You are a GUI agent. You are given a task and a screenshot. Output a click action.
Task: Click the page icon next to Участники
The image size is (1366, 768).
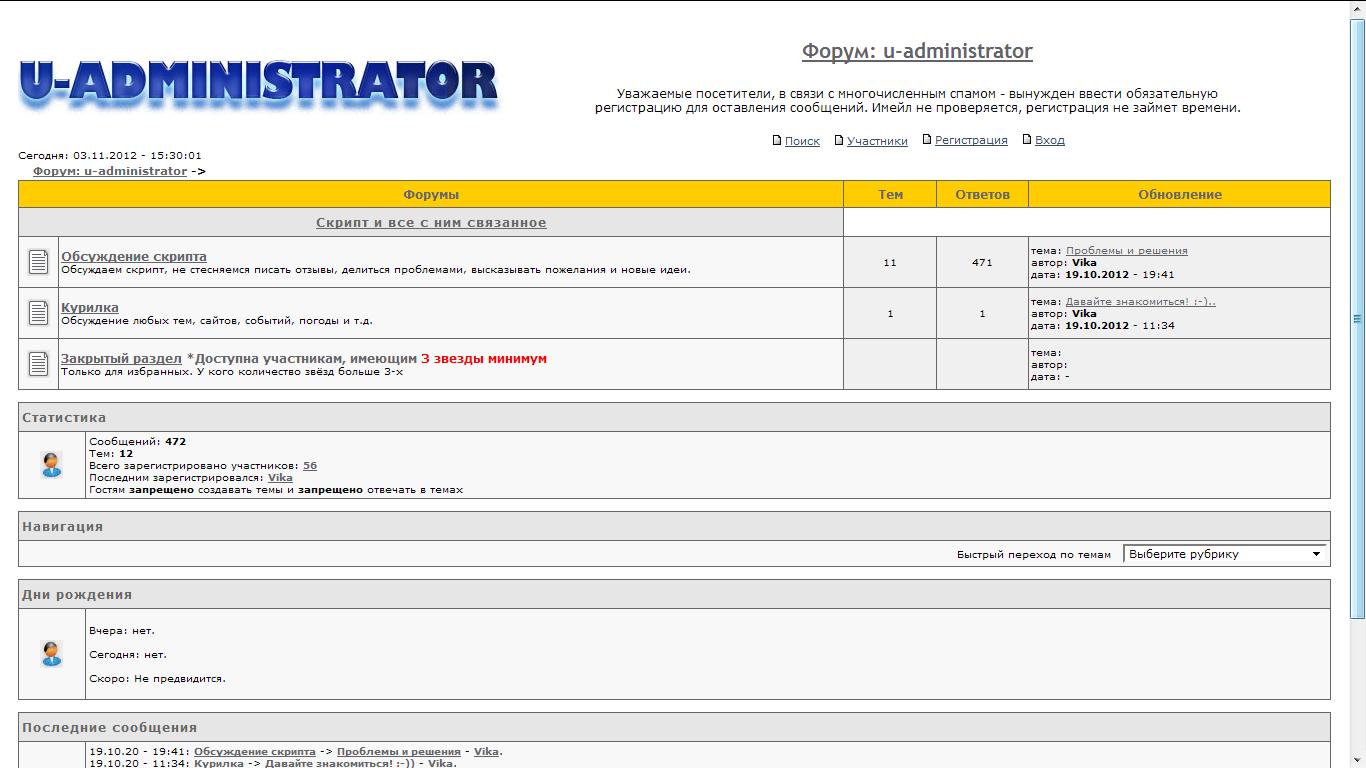(839, 140)
